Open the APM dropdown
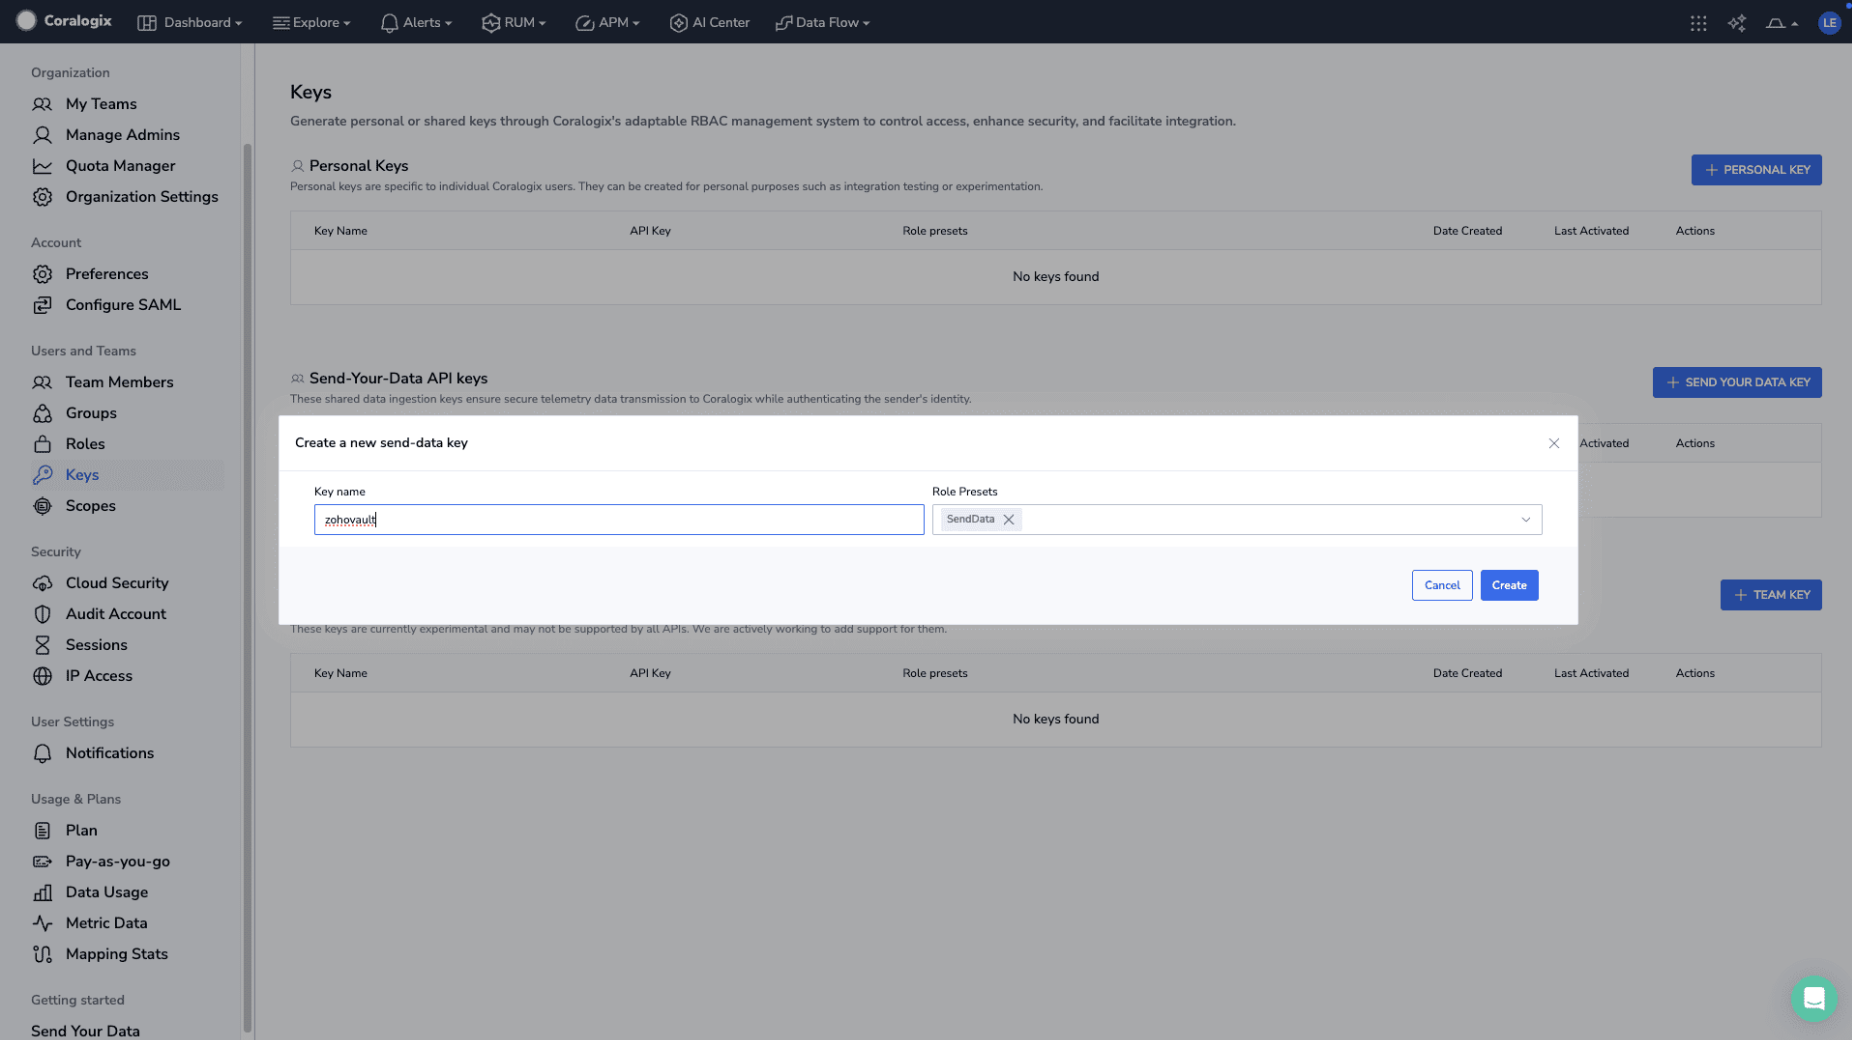Image resolution: width=1852 pixels, height=1040 pixels. coord(607,22)
